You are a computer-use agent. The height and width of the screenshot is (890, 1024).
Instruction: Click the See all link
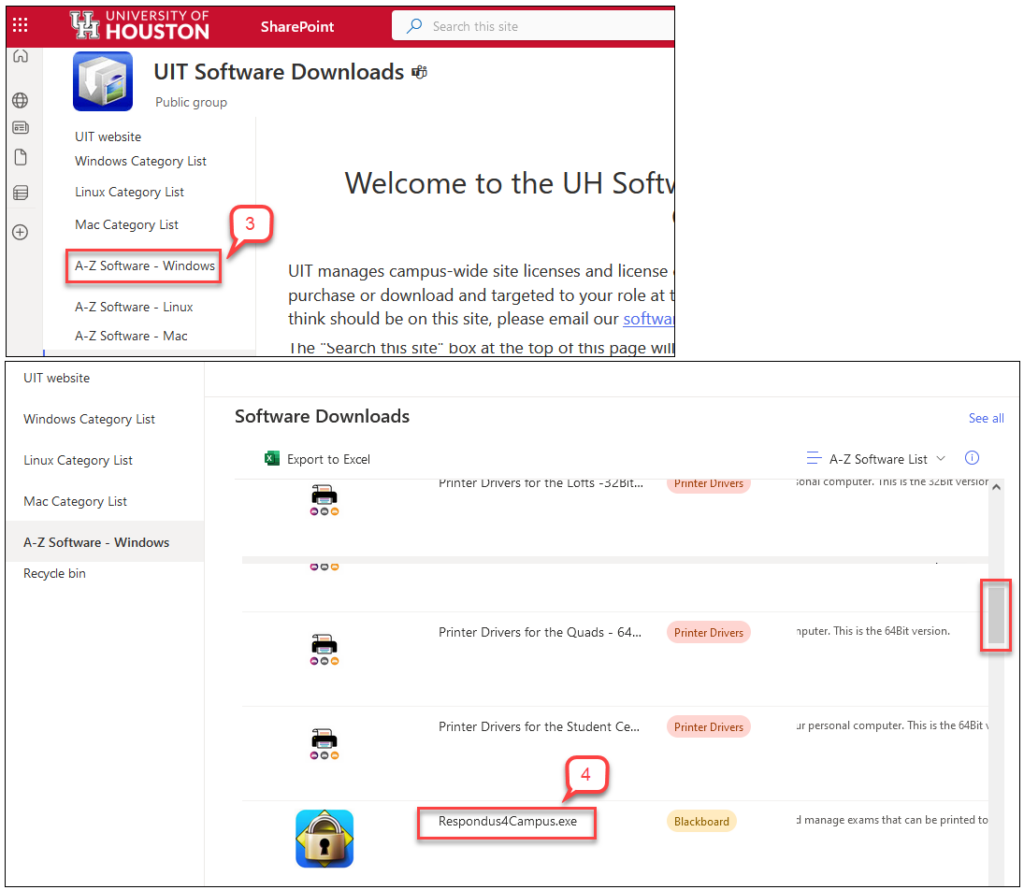(x=986, y=418)
